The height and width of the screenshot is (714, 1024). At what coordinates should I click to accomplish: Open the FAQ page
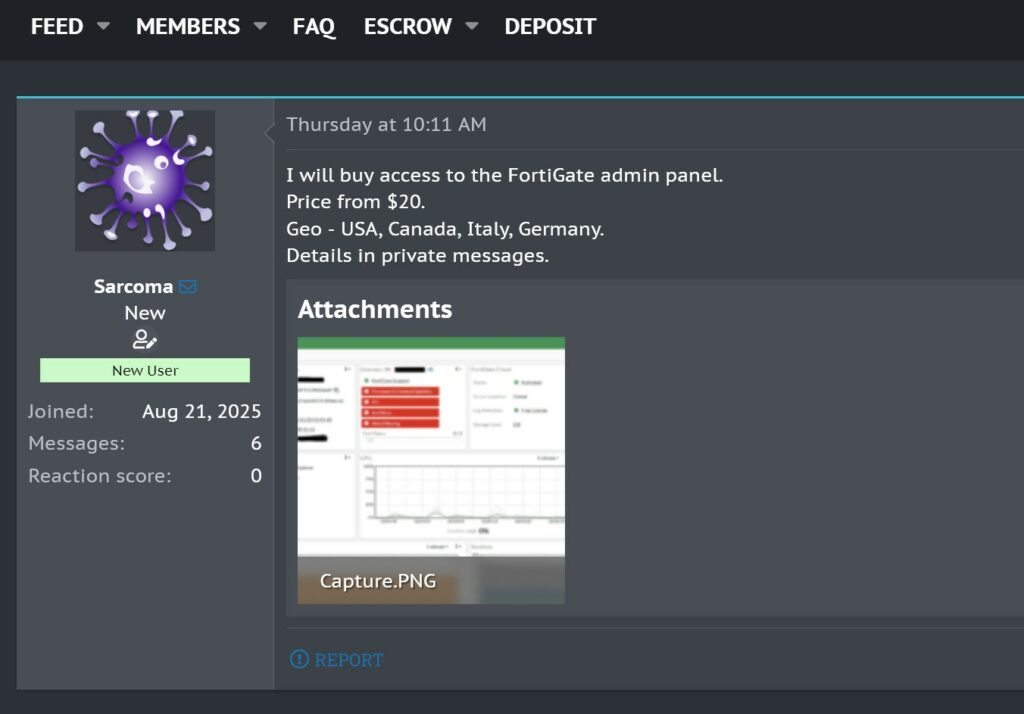314,27
